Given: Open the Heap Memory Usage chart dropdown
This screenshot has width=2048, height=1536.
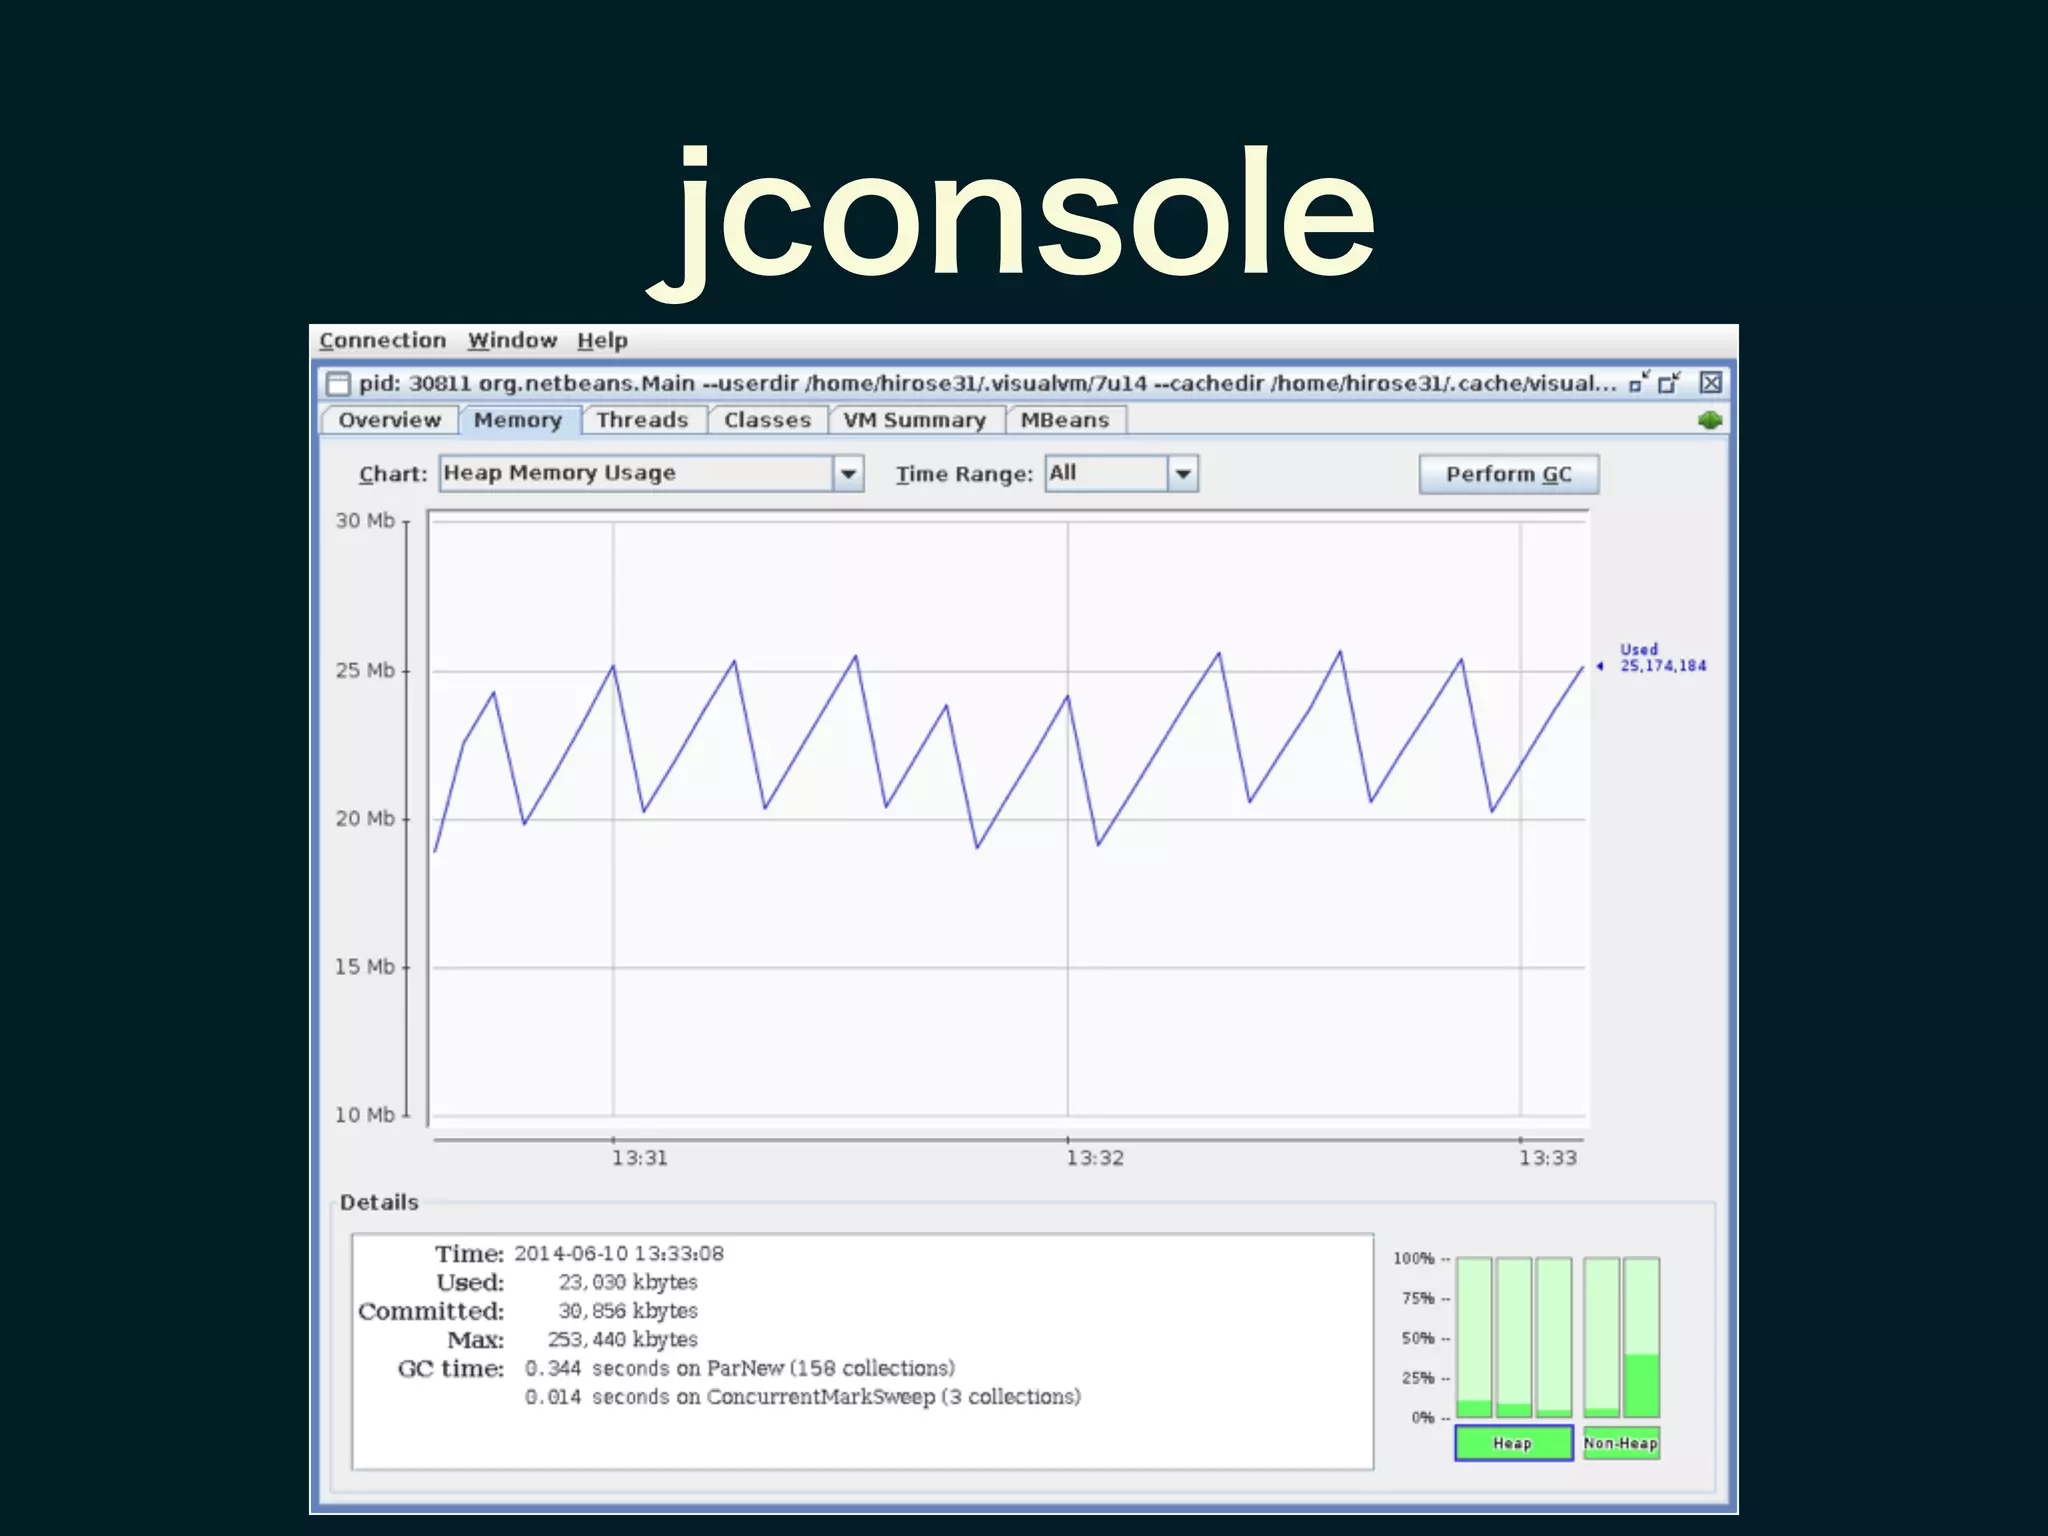Looking at the screenshot, I should pos(848,473).
